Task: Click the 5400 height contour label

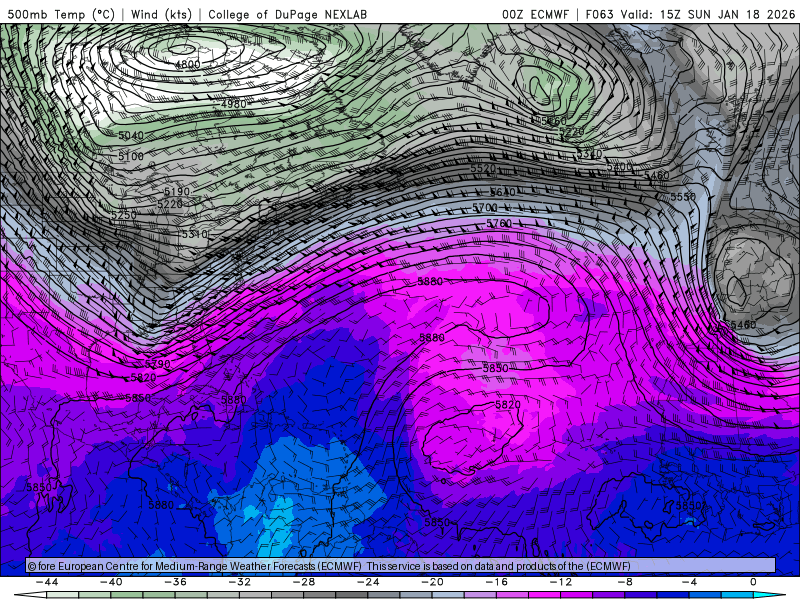Action: pos(619,166)
